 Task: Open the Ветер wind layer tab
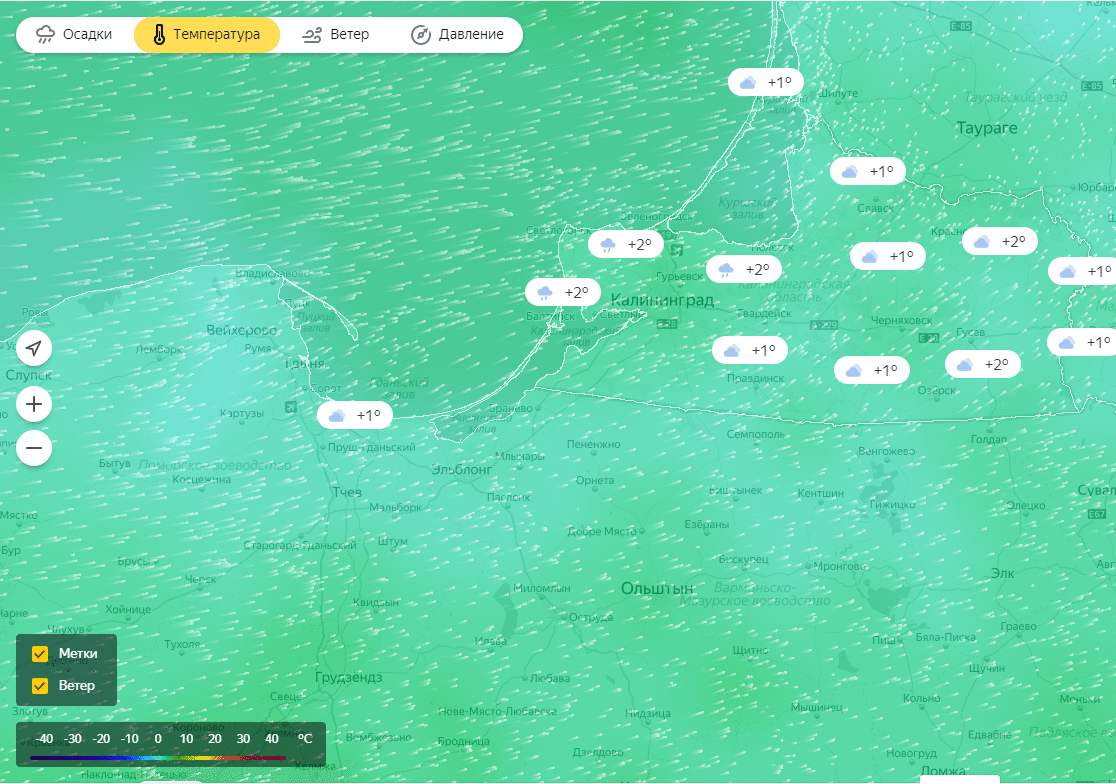(336, 34)
